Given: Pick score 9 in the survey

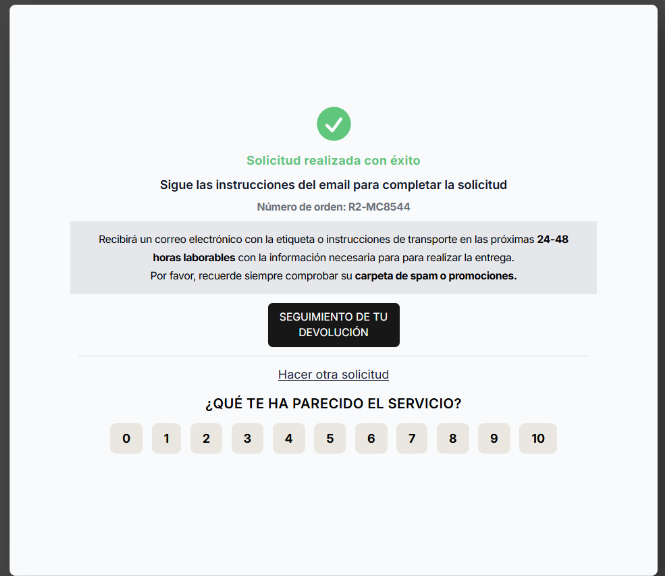Looking at the screenshot, I should [494, 438].
